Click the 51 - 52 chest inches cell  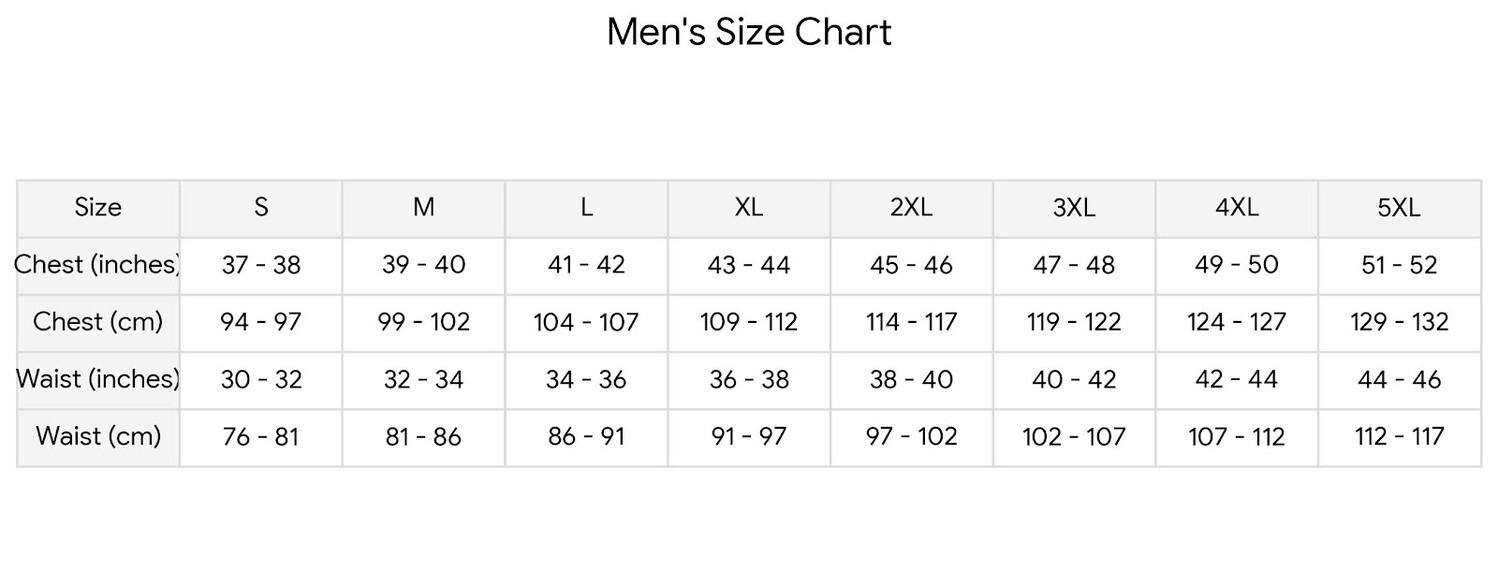click(1399, 265)
